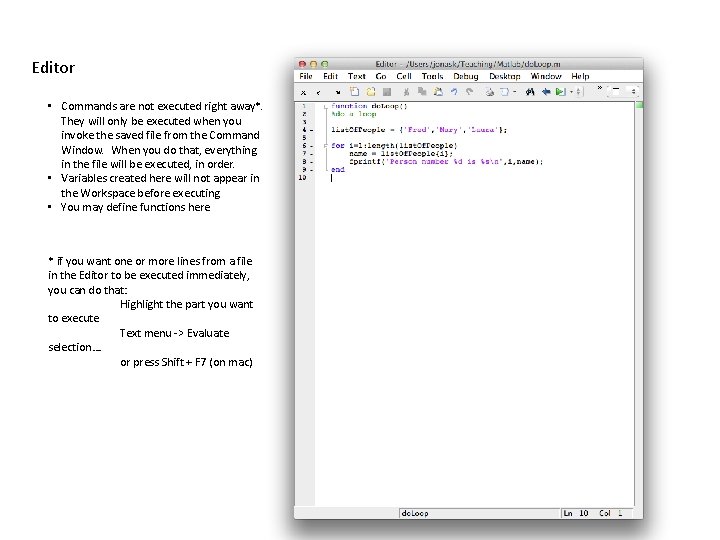Click the Paste clipboard icon
The height and width of the screenshot is (540, 720).
[x=438, y=92]
